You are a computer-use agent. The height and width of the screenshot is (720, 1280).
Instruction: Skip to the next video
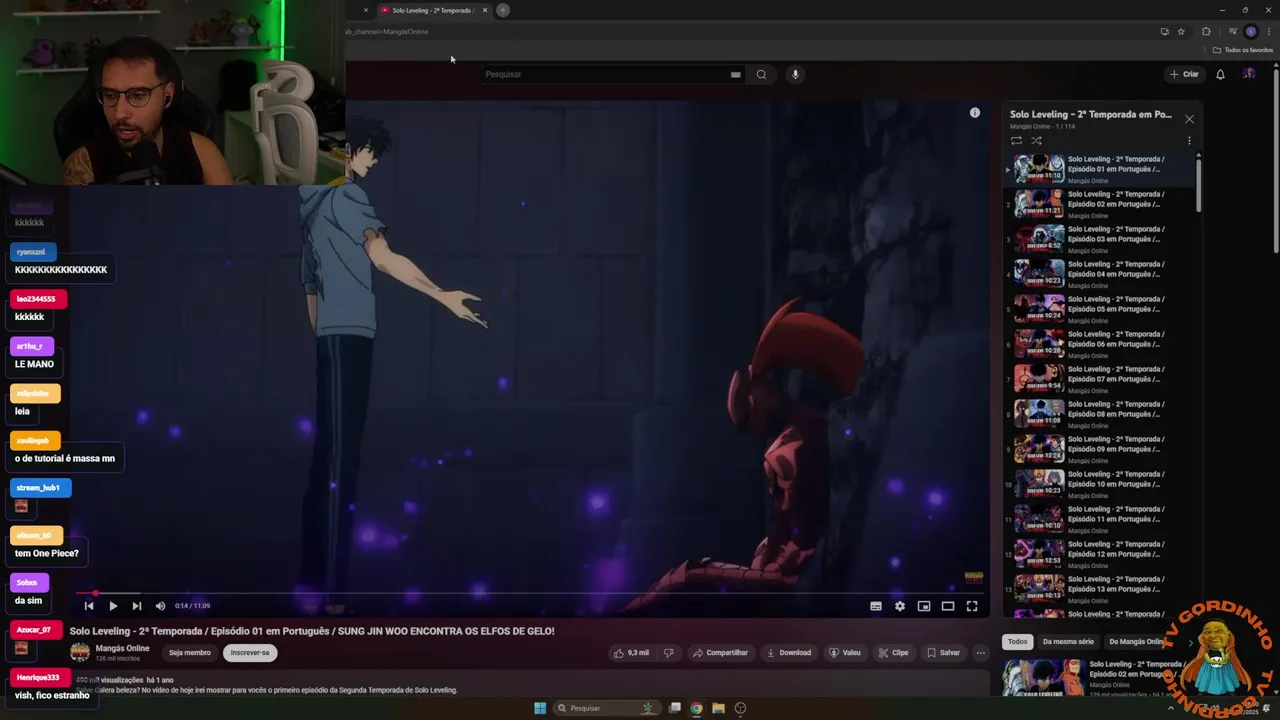(x=137, y=606)
